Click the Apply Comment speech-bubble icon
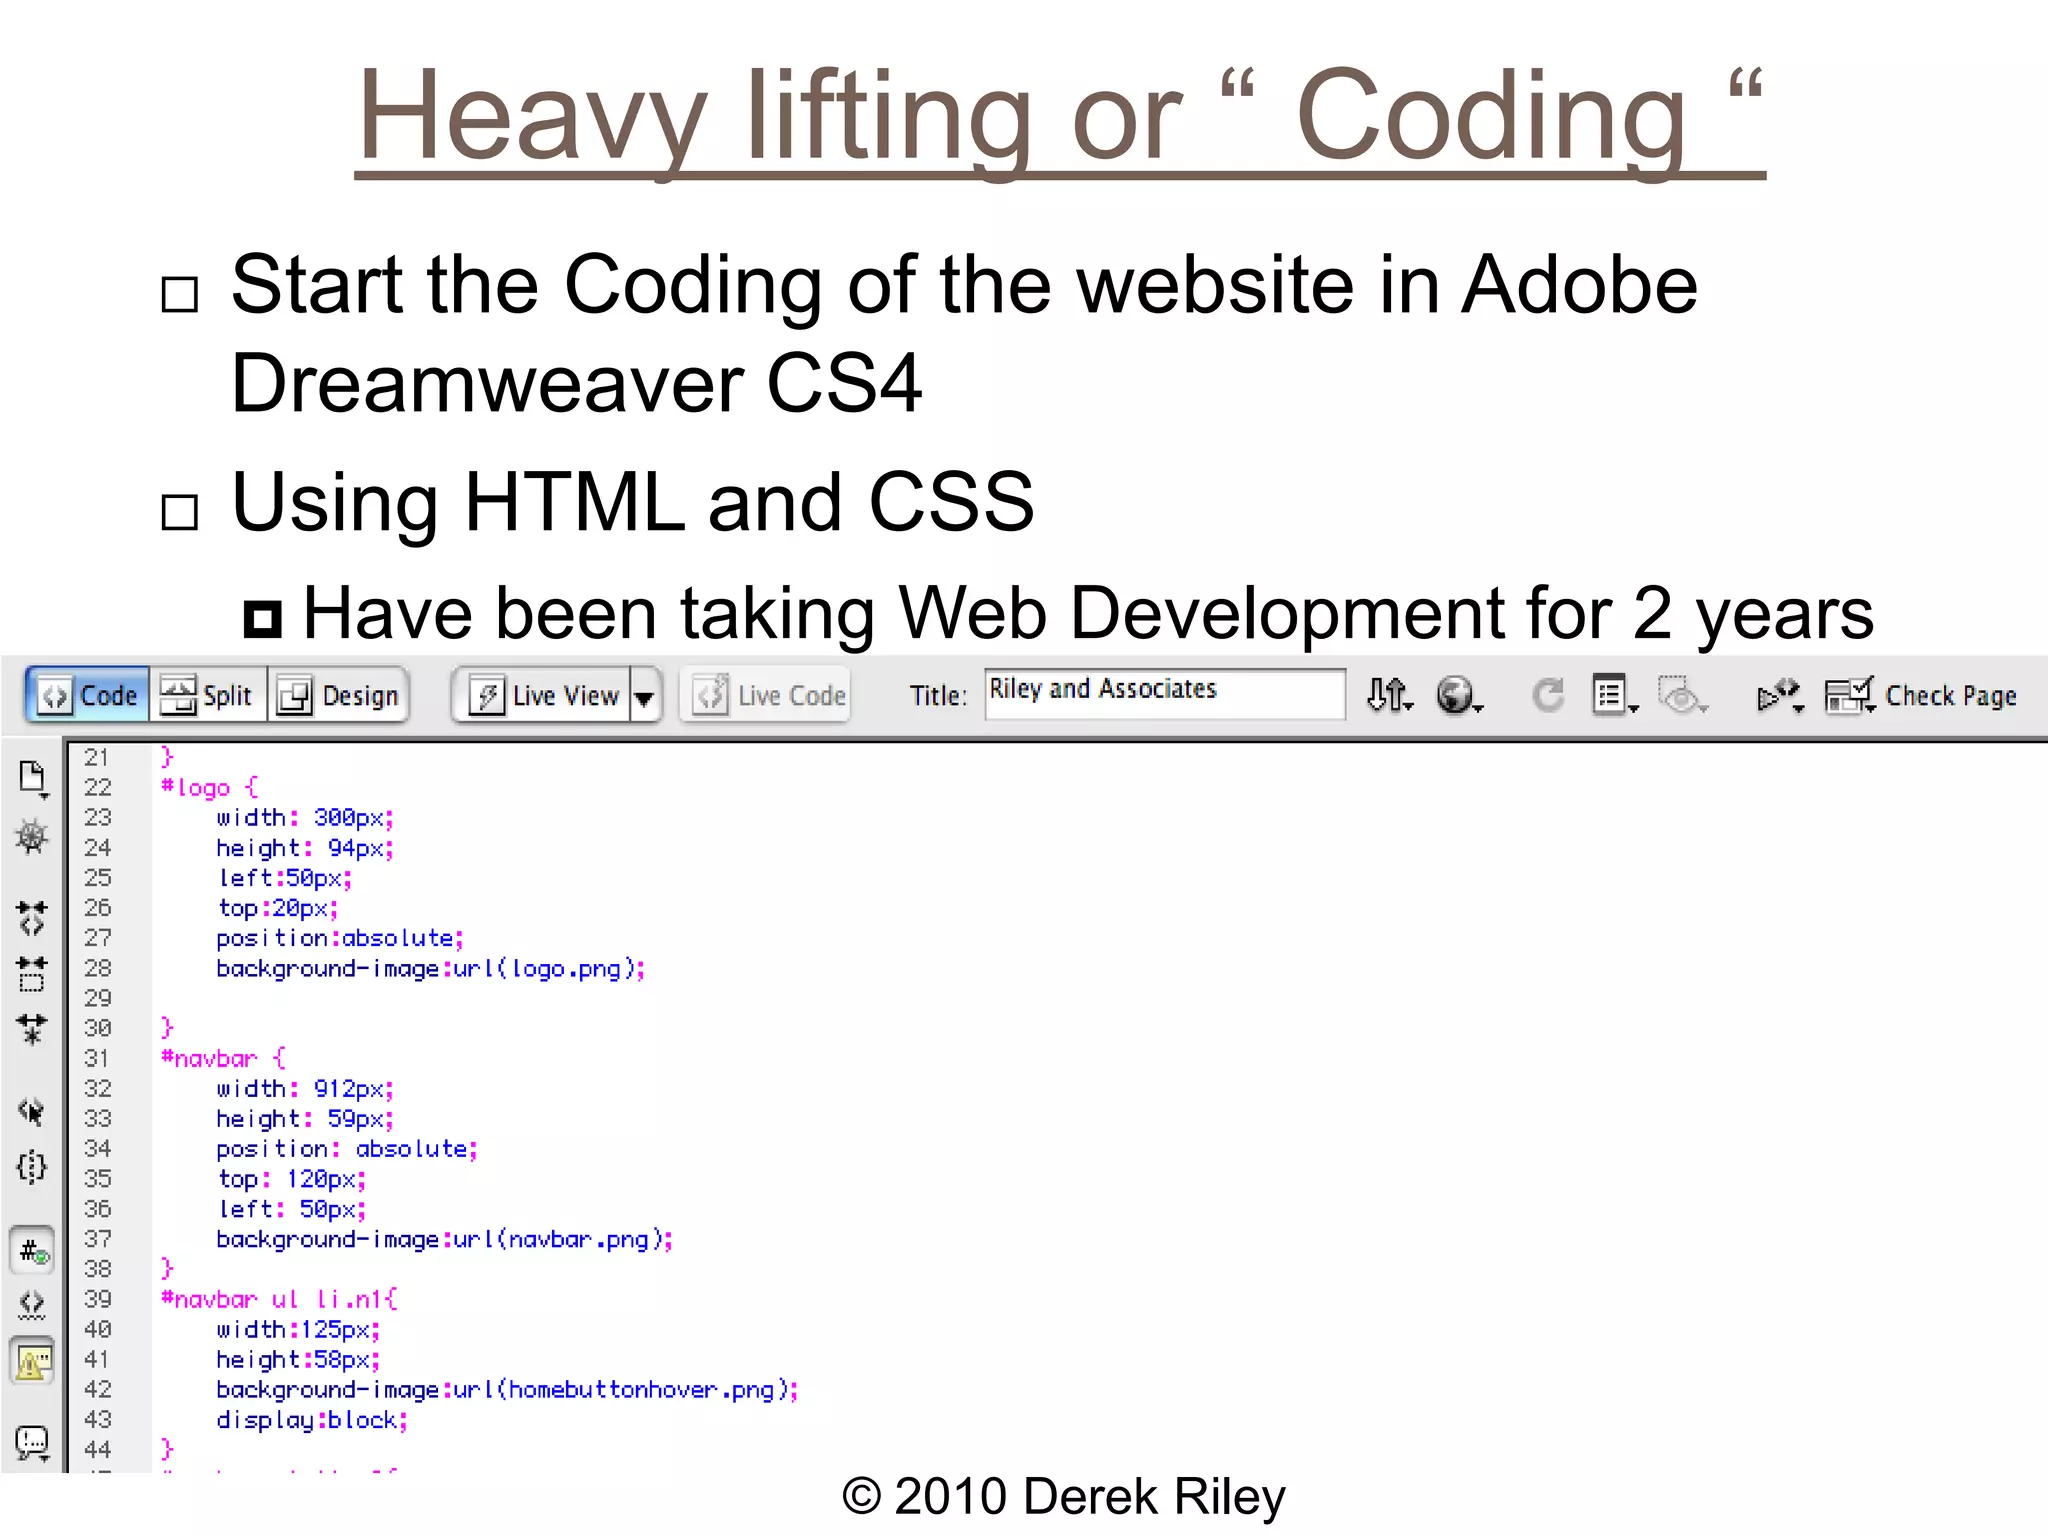The image size is (2048, 1536). [32, 1442]
